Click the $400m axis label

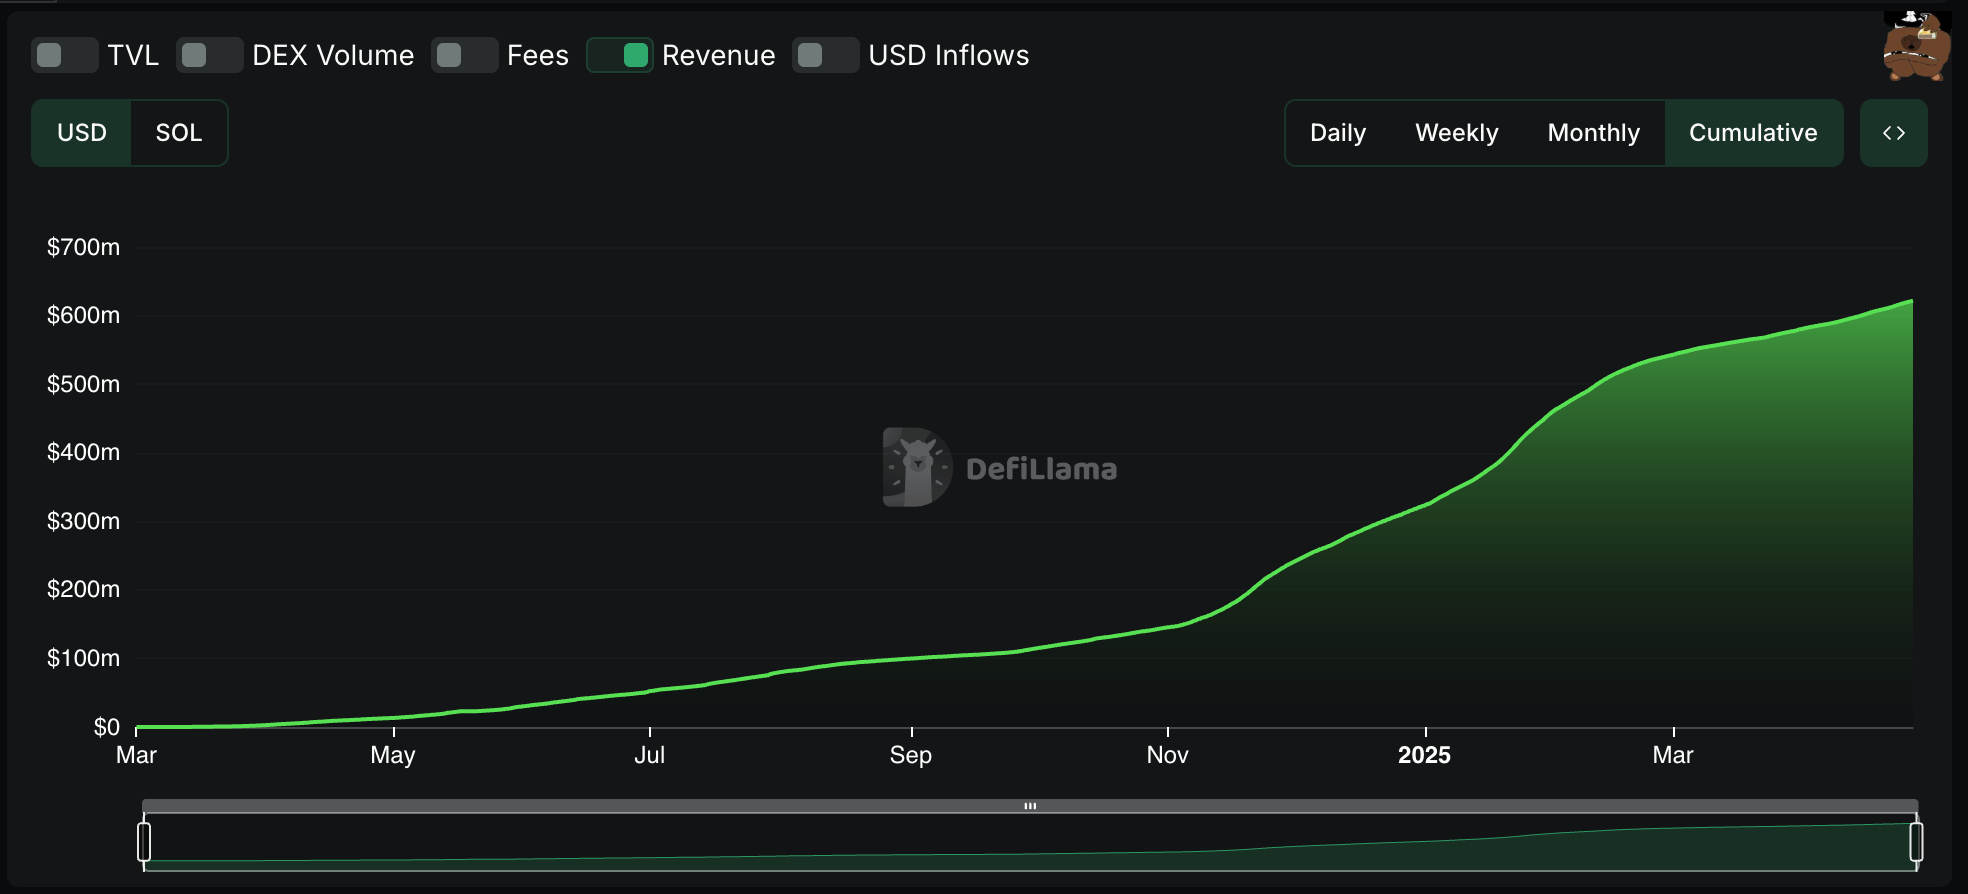pos(83,452)
